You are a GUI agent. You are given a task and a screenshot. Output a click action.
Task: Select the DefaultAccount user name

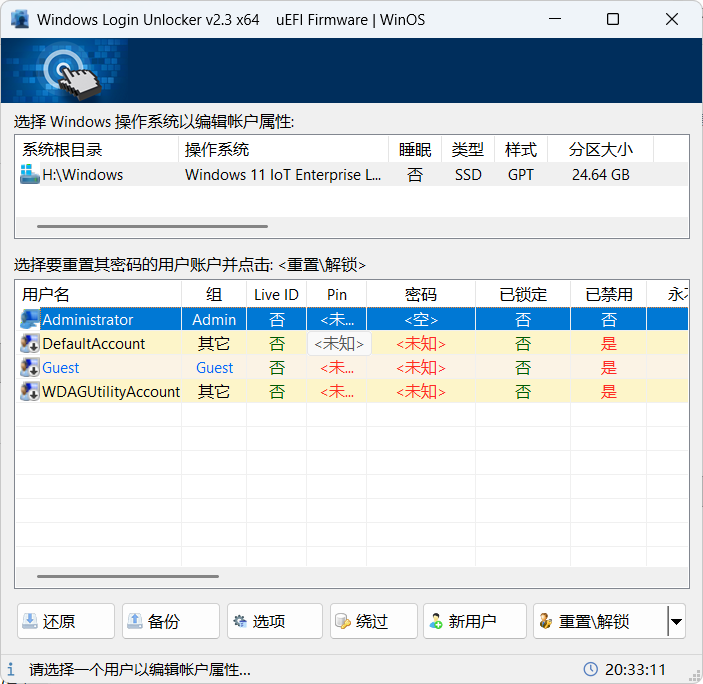pos(93,343)
